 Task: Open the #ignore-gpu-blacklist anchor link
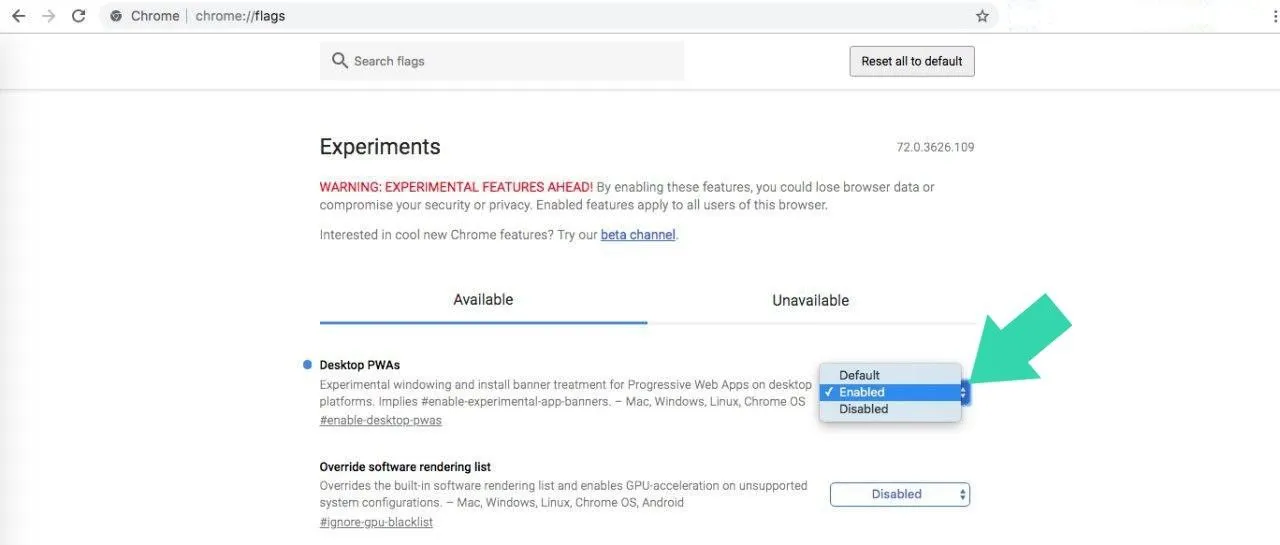tap(376, 522)
